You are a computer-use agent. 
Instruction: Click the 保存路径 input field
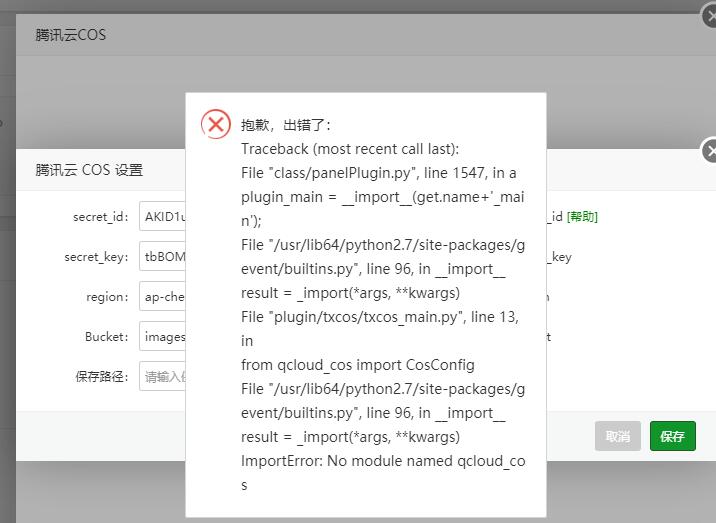point(163,376)
